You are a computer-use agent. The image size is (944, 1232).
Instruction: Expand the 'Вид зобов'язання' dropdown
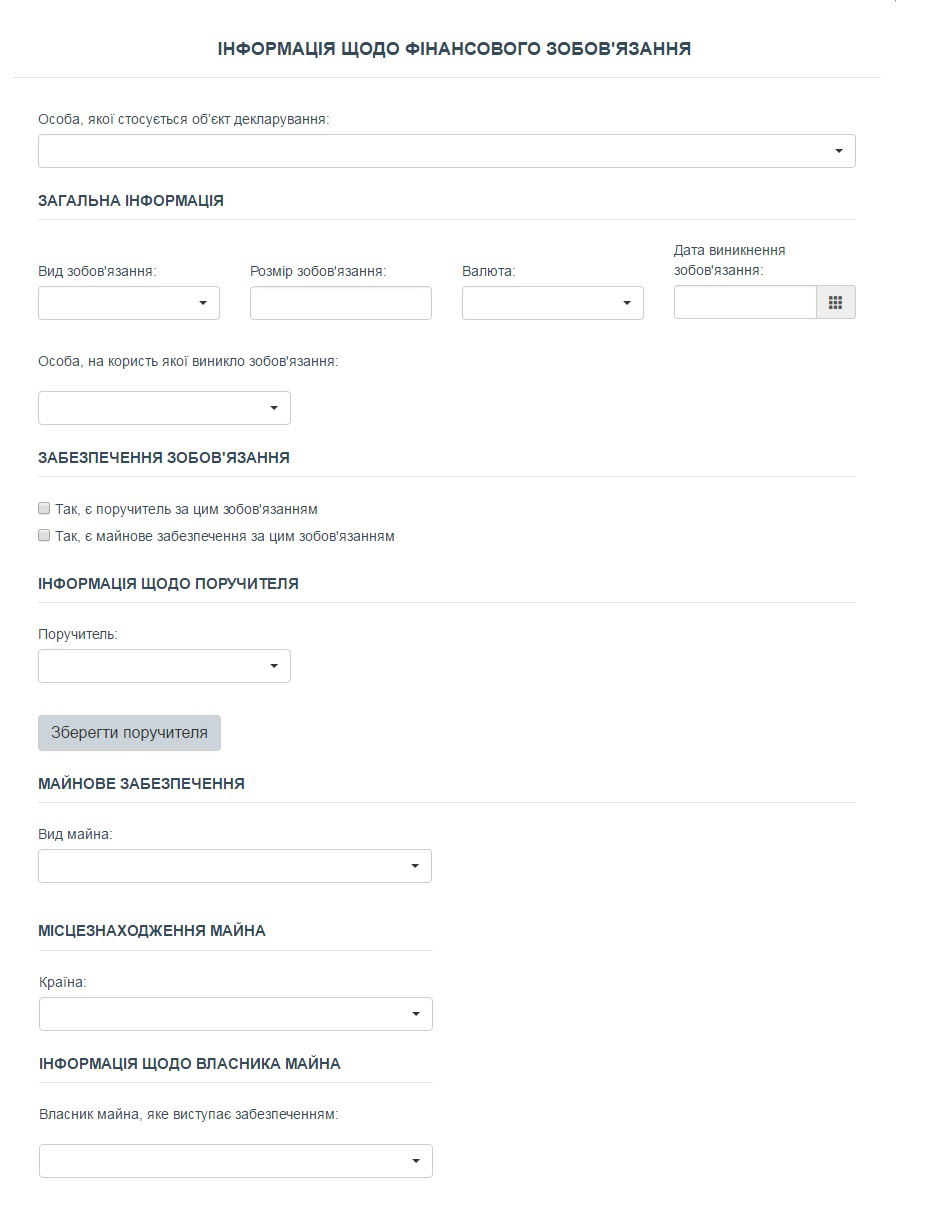click(129, 303)
